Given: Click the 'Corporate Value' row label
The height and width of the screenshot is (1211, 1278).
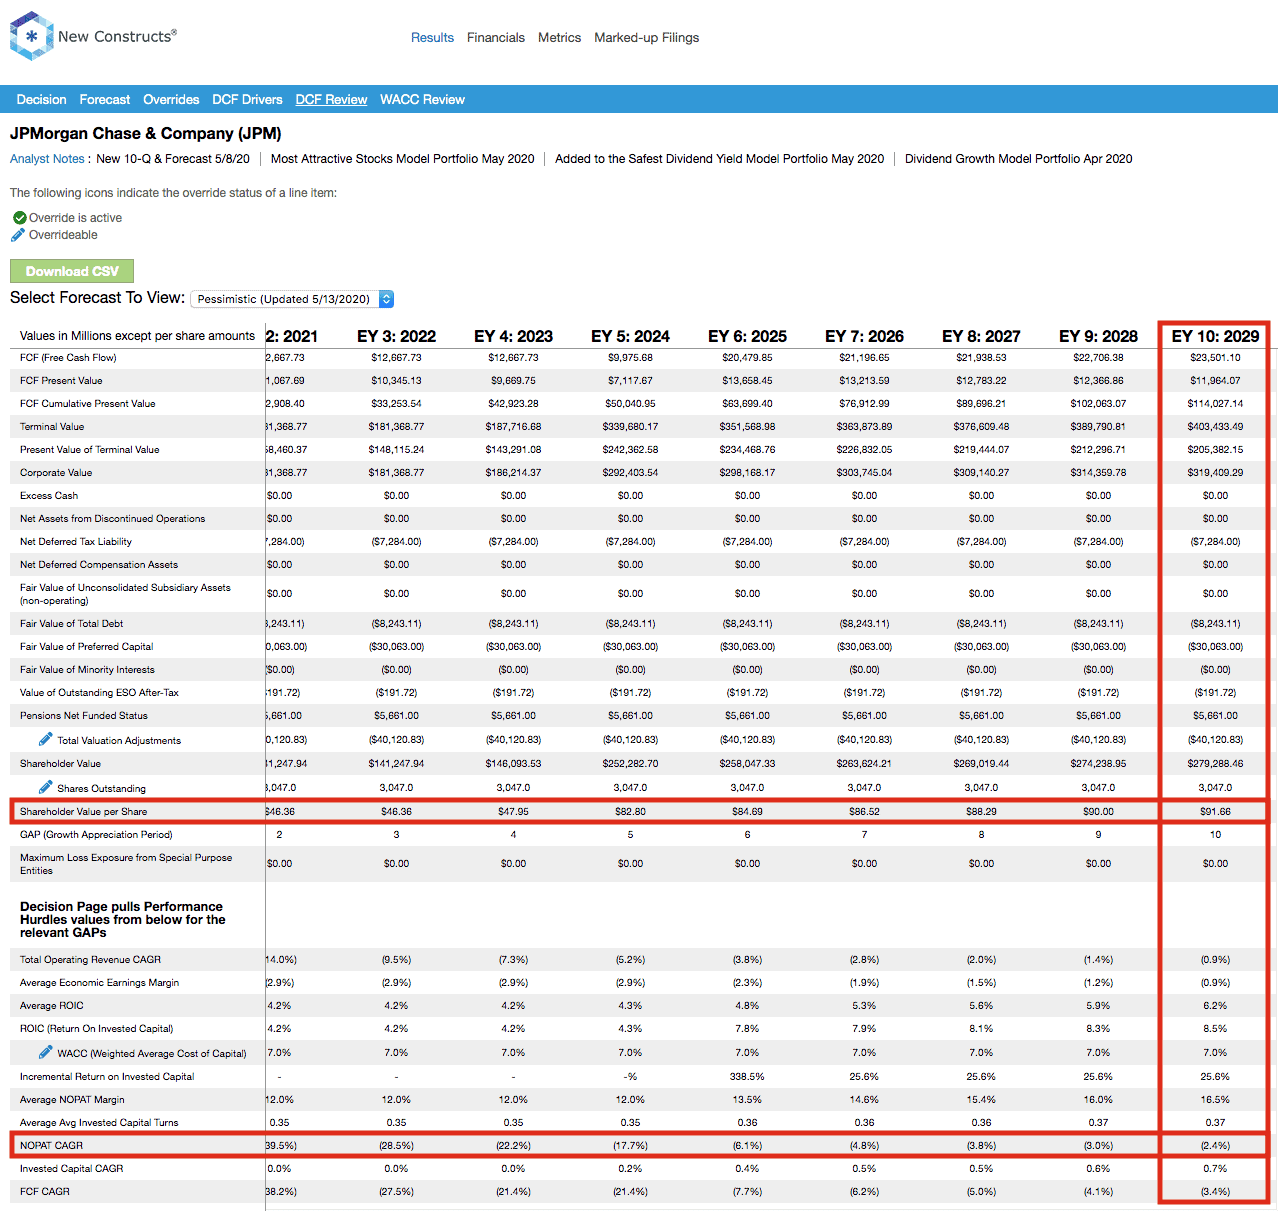Looking at the screenshot, I should [x=56, y=473].
